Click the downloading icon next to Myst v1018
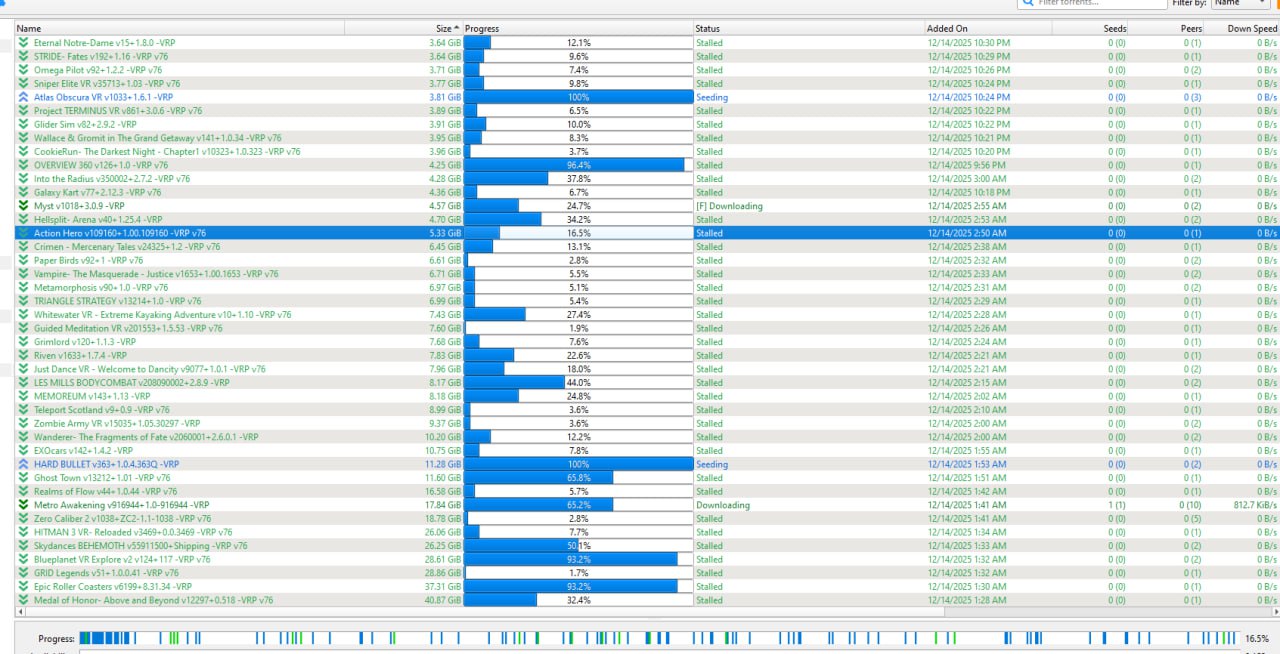Image resolution: width=1280 pixels, height=654 pixels. click(x=23, y=206)
